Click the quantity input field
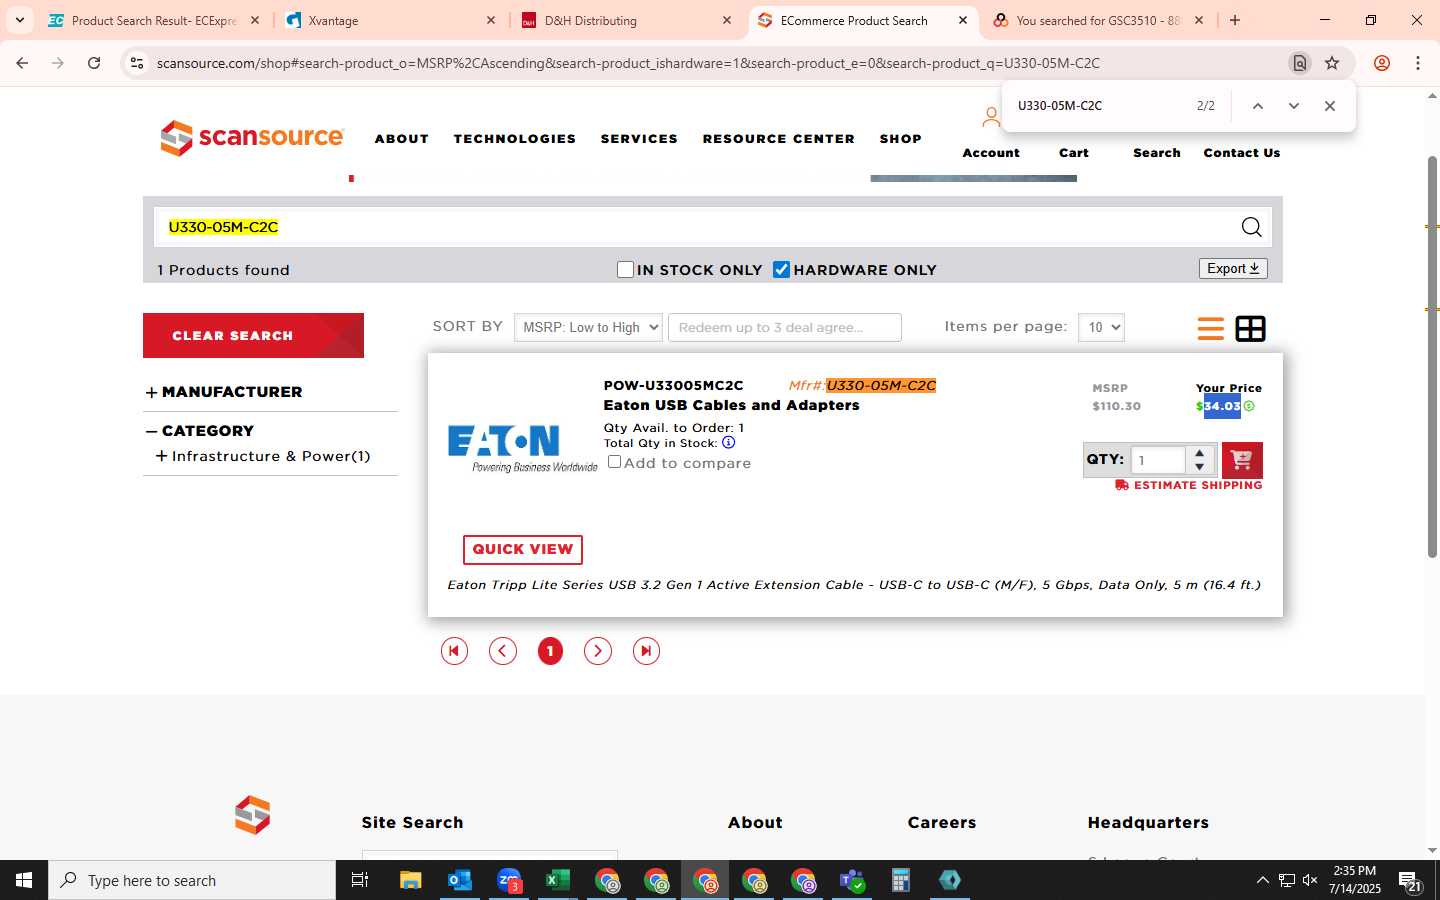 click(1158, 460)
